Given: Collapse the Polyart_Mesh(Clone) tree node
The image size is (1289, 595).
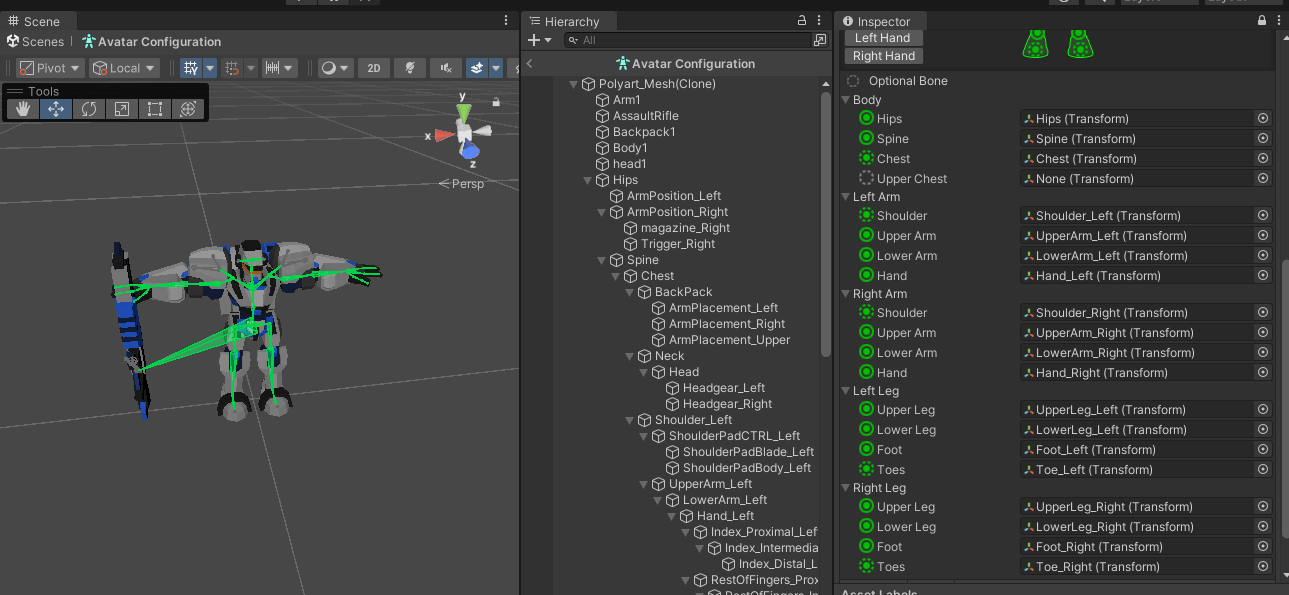Looking at the screenshot, I should (x=574, y=84).
